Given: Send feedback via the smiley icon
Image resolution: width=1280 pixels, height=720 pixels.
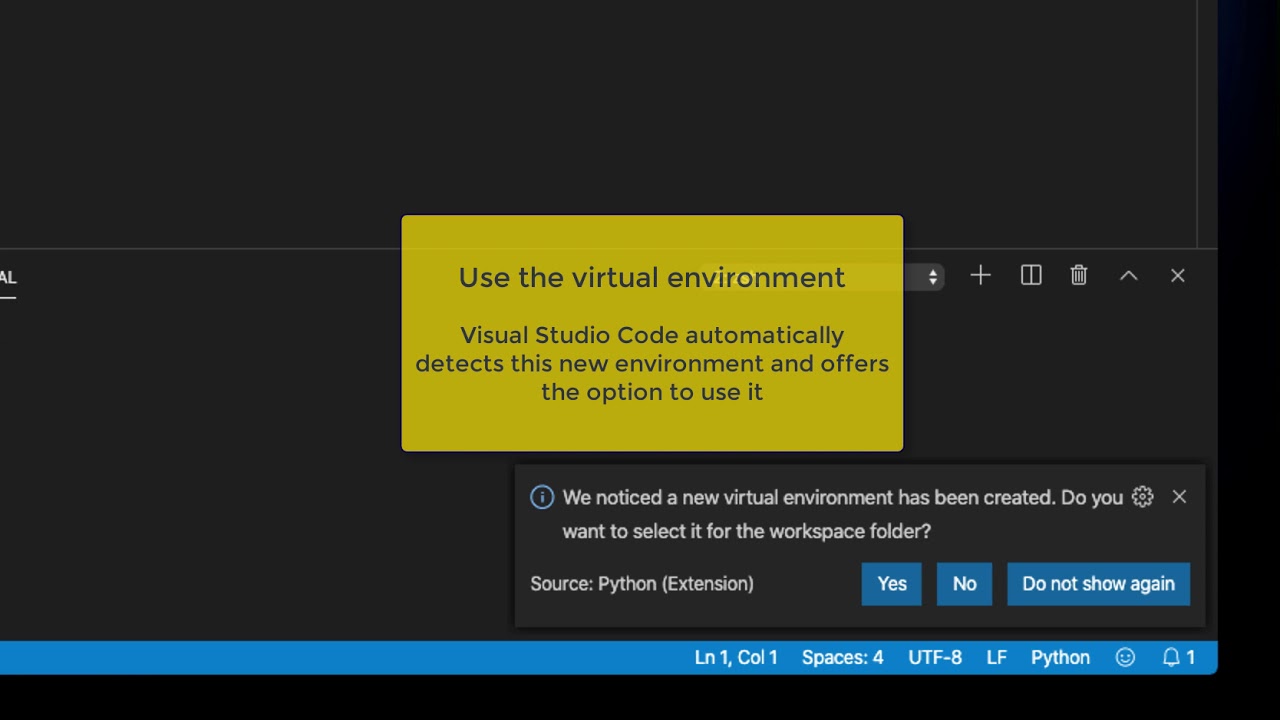Looking at the screenshot, I should (1125, 658).
